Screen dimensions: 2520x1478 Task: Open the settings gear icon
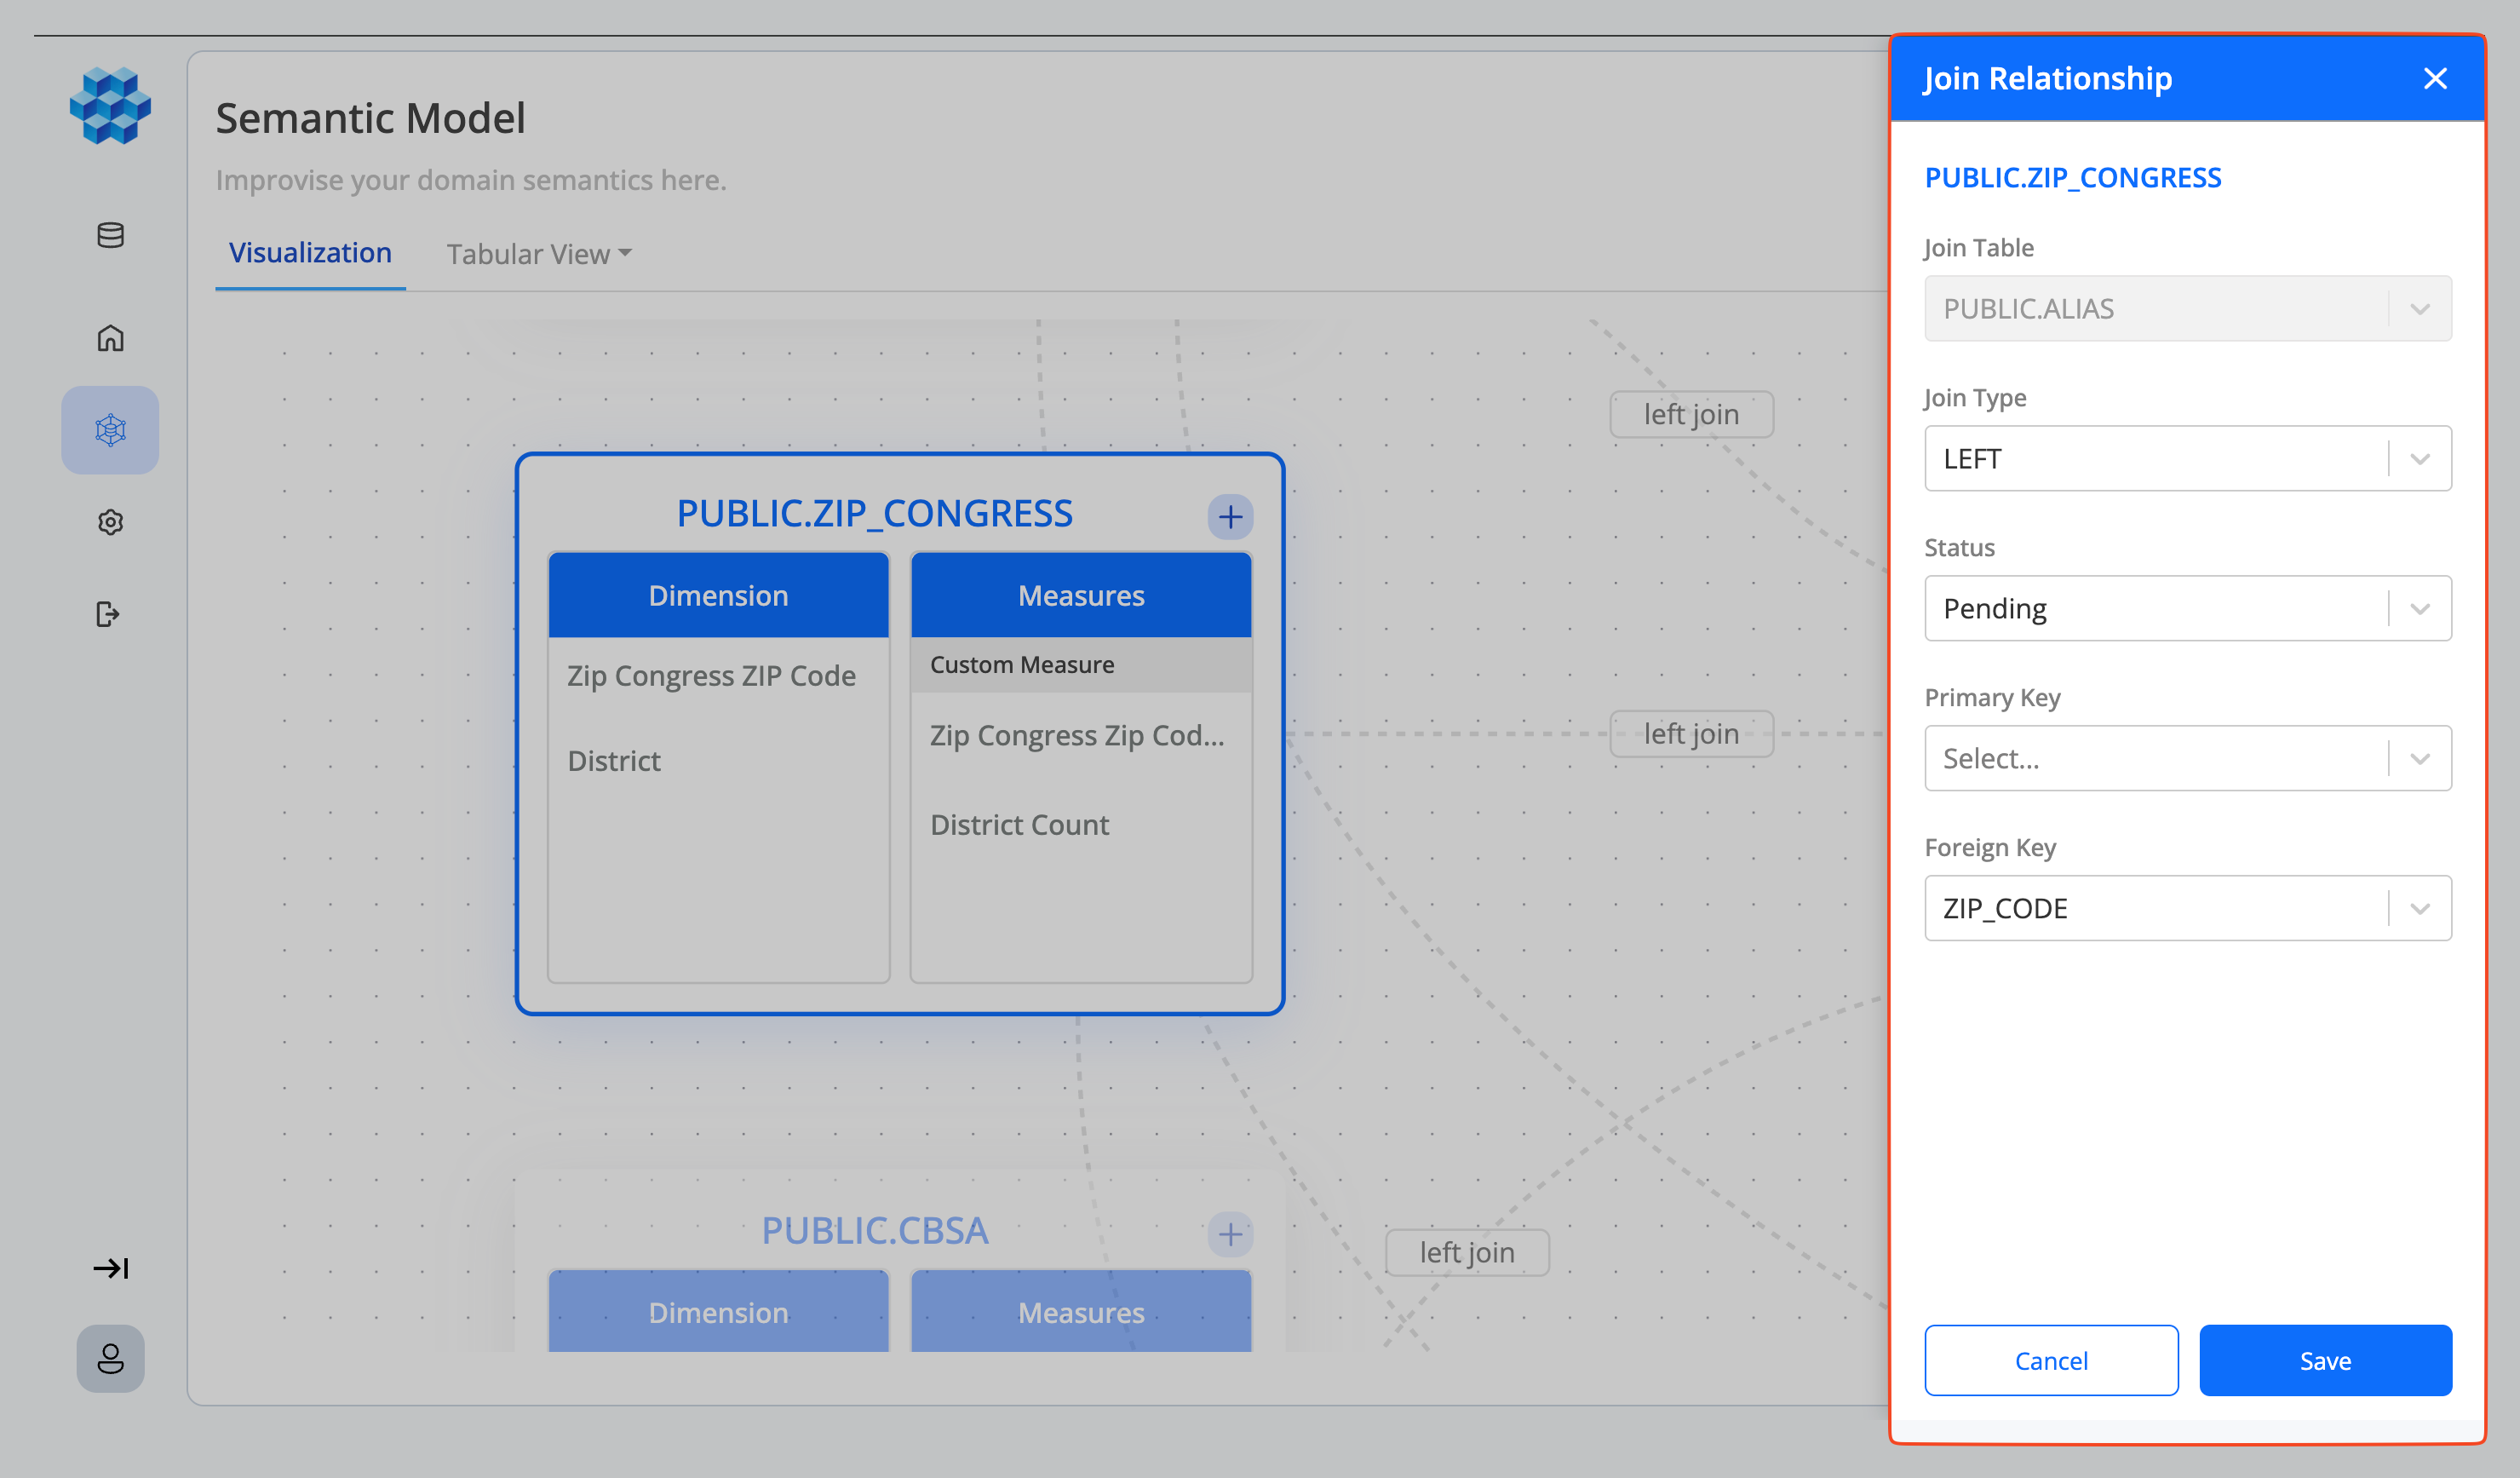click(x=110, y=522)
